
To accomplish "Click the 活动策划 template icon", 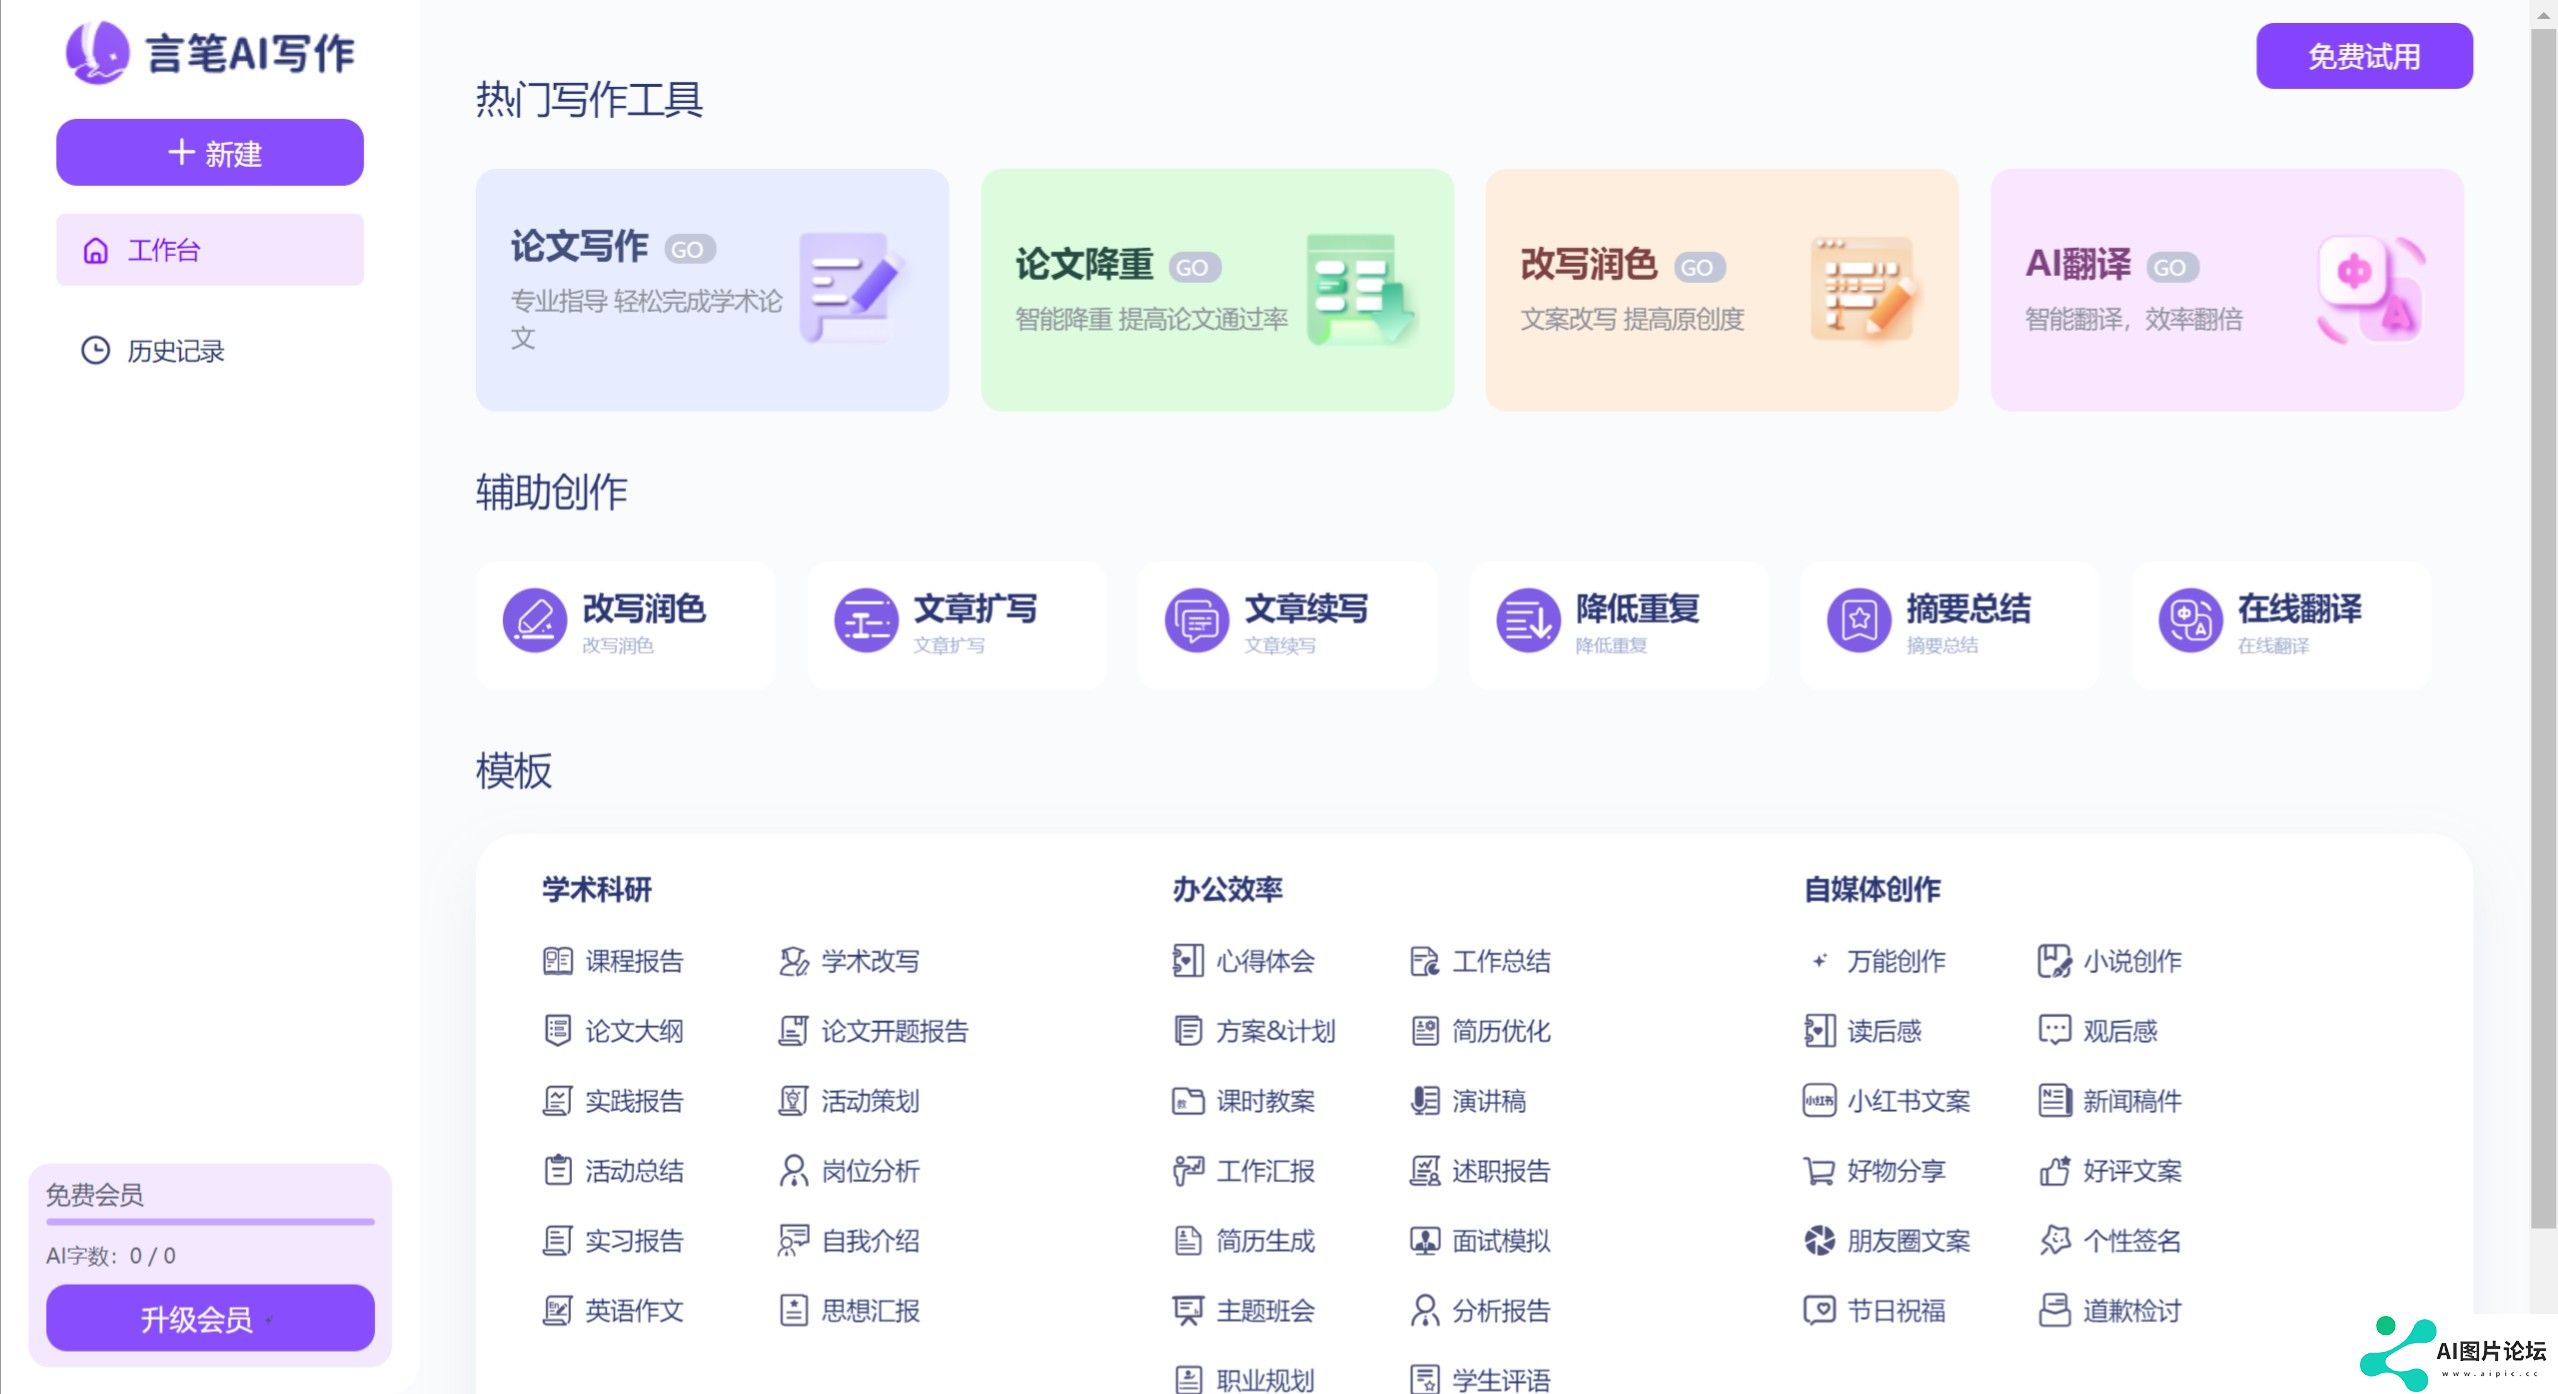I will coord(793,1101).
